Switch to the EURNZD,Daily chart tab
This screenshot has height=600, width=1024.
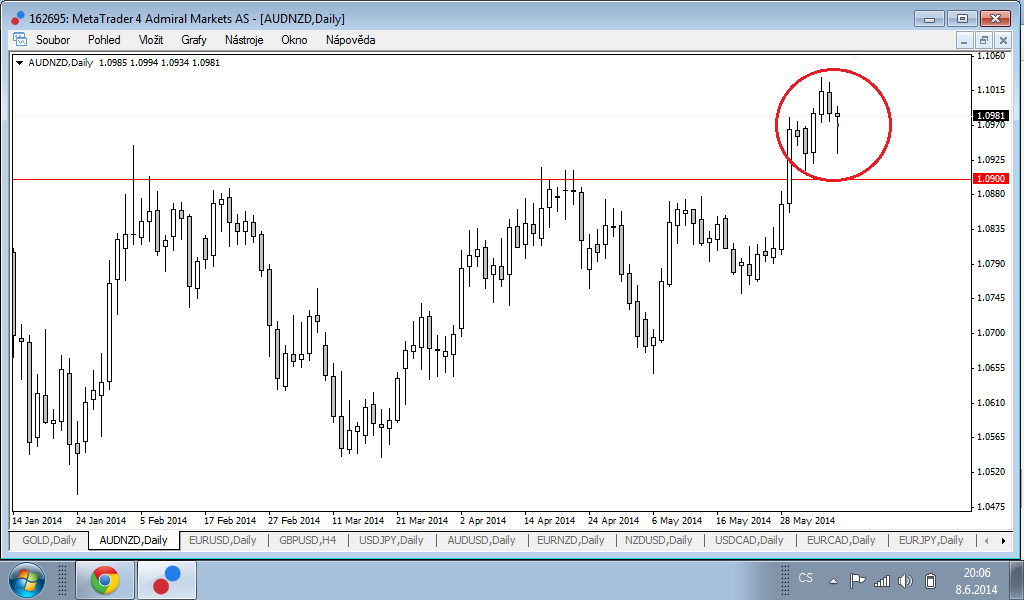coord(571,540)
